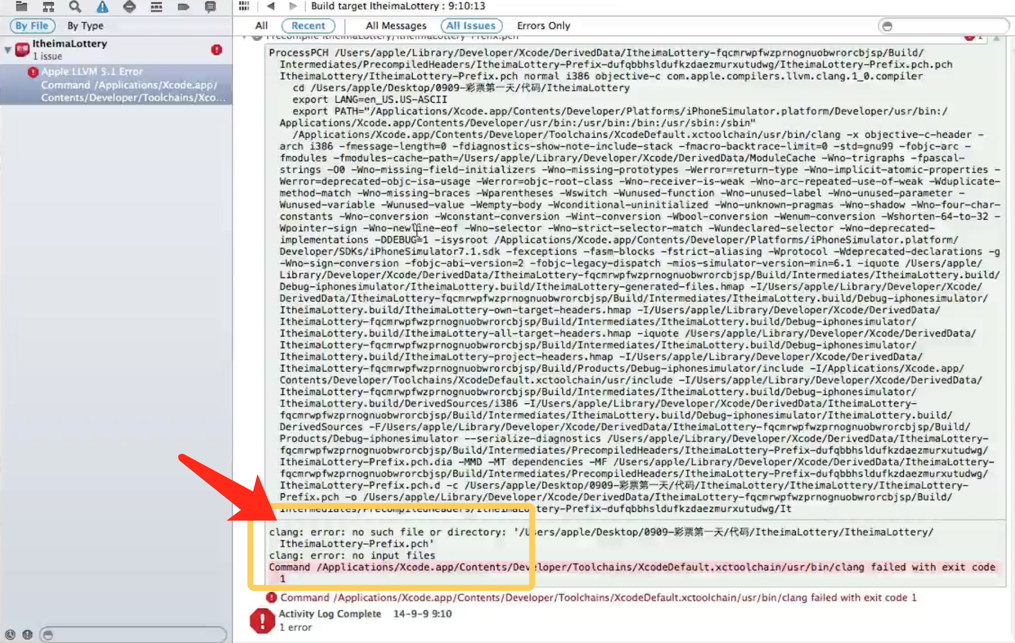Click the Command clang failed summary line
Image resolution: width=1015 pixels, height=643 pixels.
(598, 598)
